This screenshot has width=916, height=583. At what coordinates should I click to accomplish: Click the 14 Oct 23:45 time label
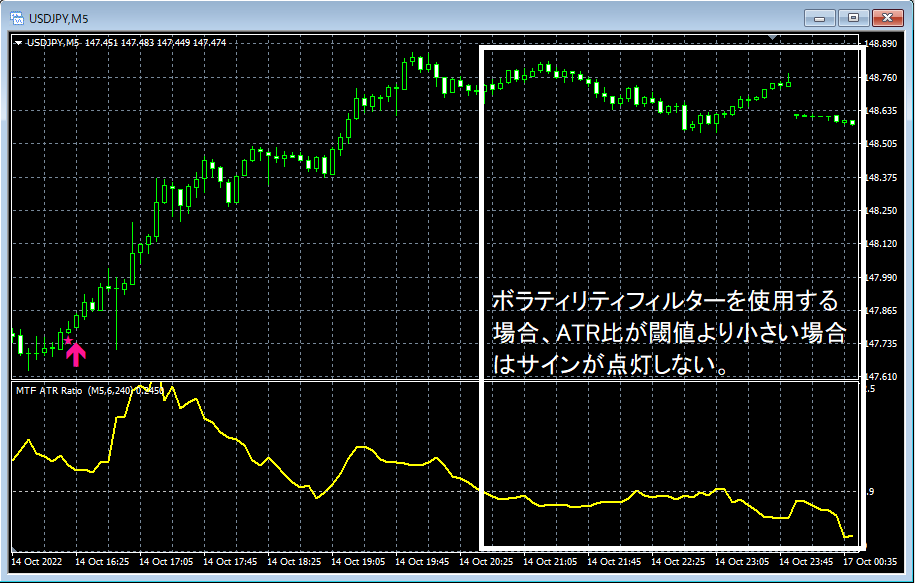tap(806, 562)
